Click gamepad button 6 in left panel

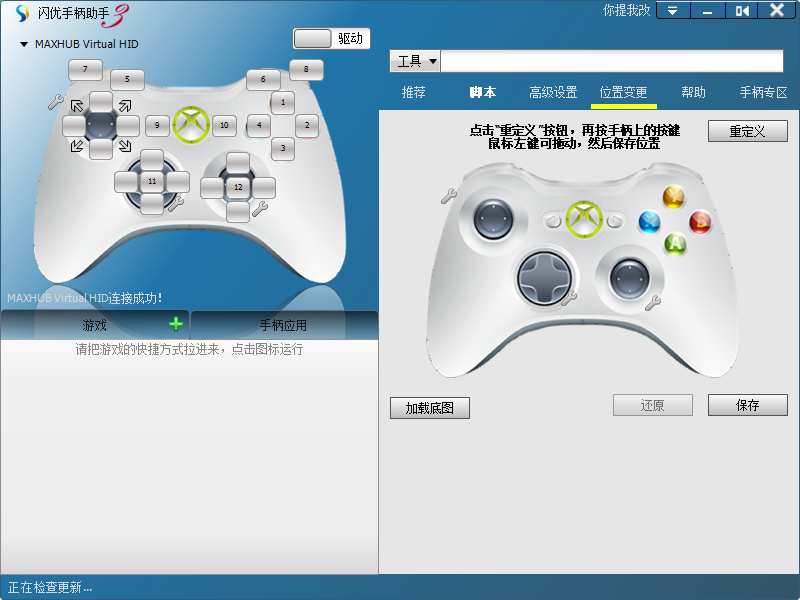point(263,80)
